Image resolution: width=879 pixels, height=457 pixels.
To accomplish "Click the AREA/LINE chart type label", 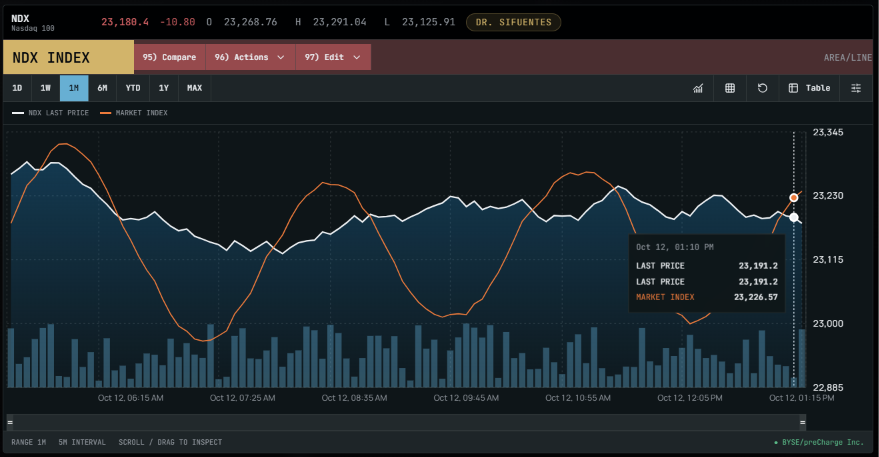I will click(848, 57).
